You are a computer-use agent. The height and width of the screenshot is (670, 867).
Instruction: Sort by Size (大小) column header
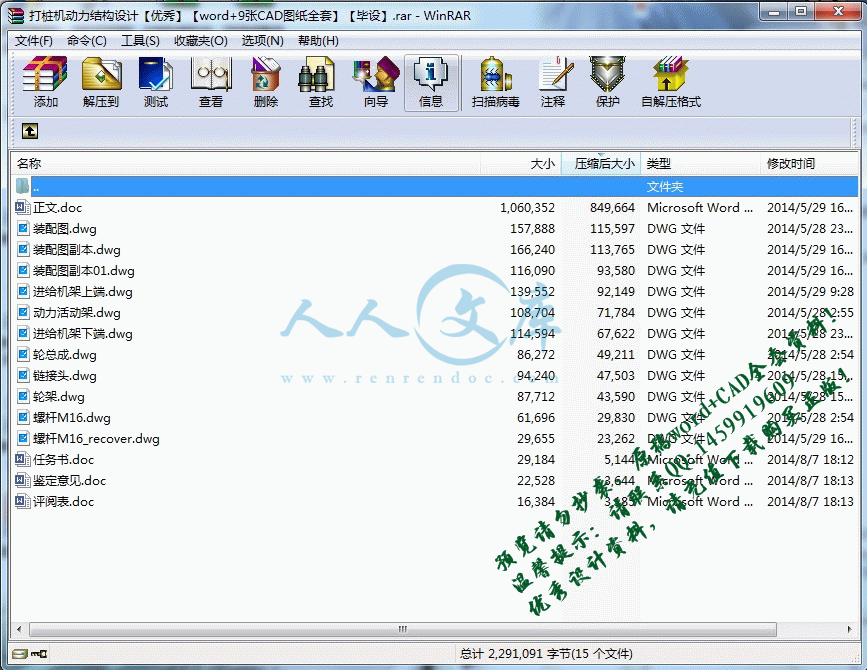pyautogui.click(x=521, y=164)
